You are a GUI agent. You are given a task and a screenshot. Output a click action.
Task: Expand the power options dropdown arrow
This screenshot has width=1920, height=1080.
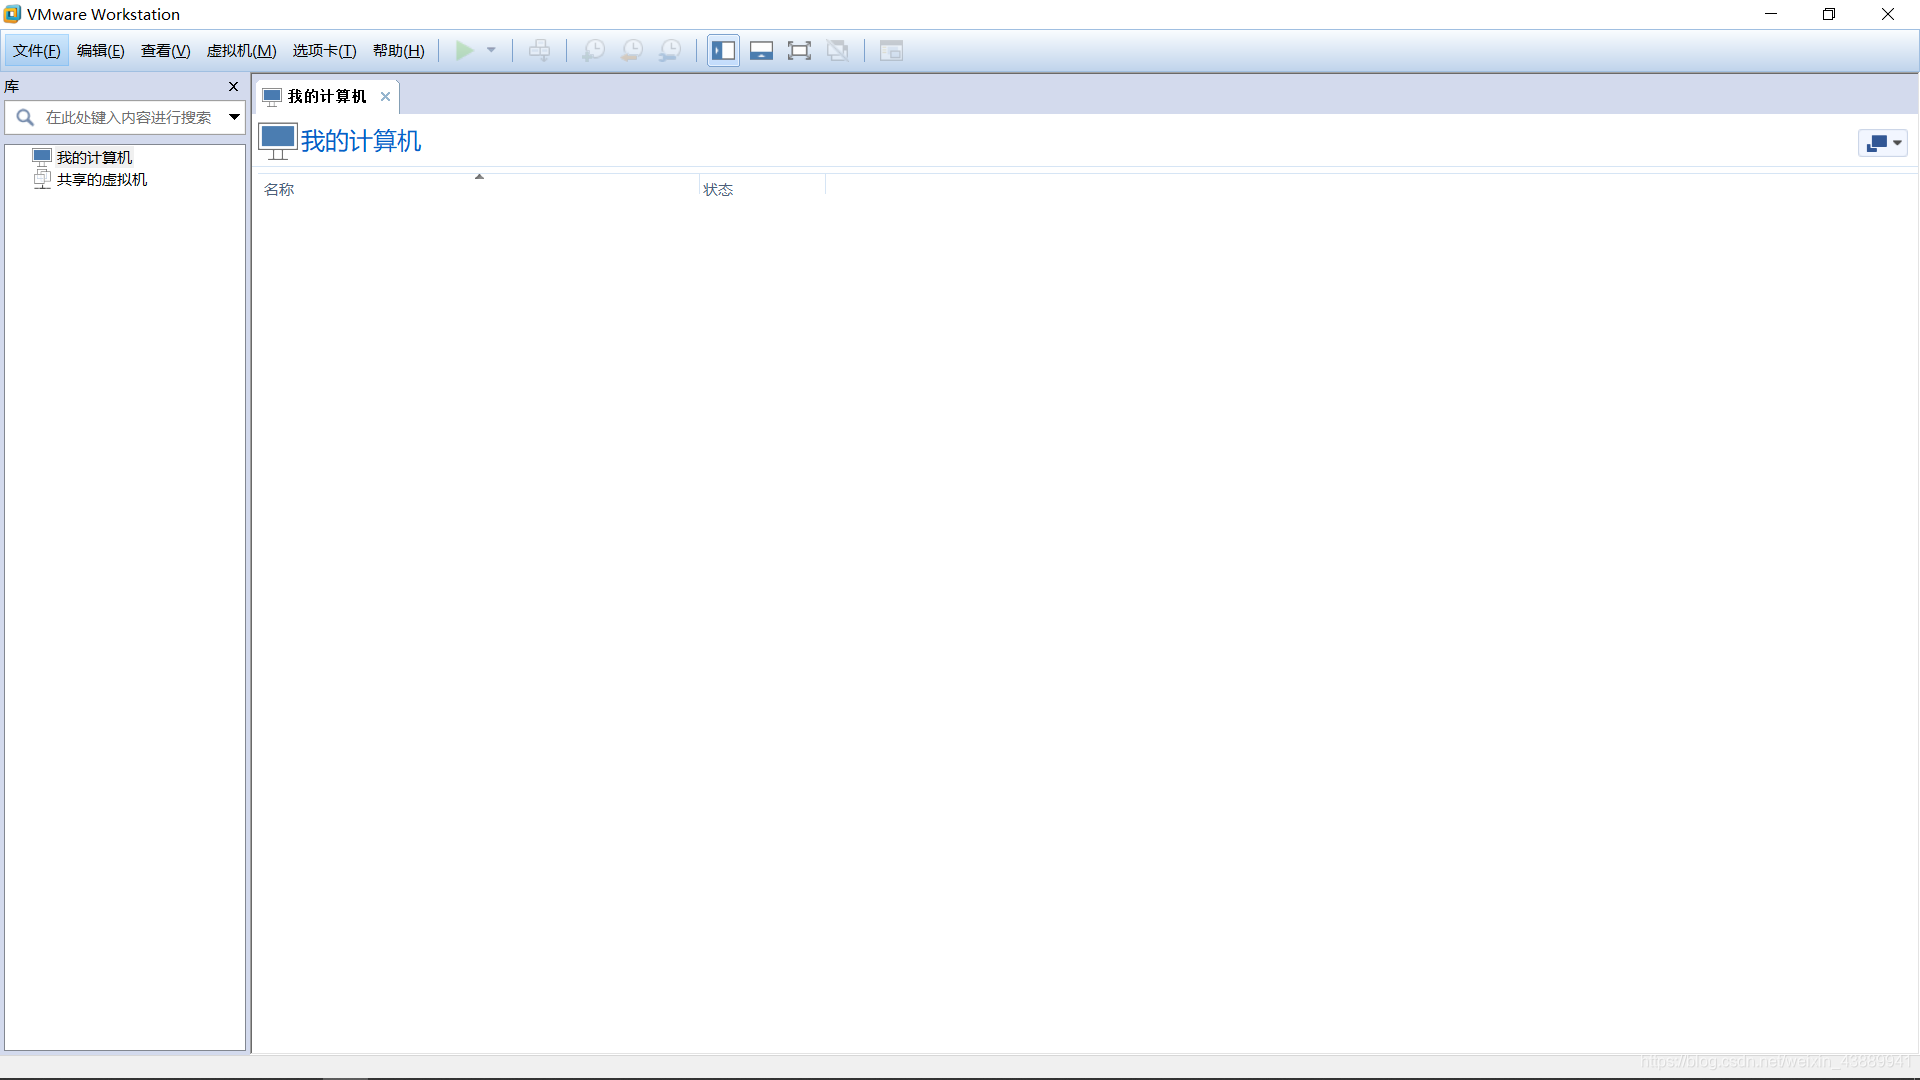click(491, 51)
